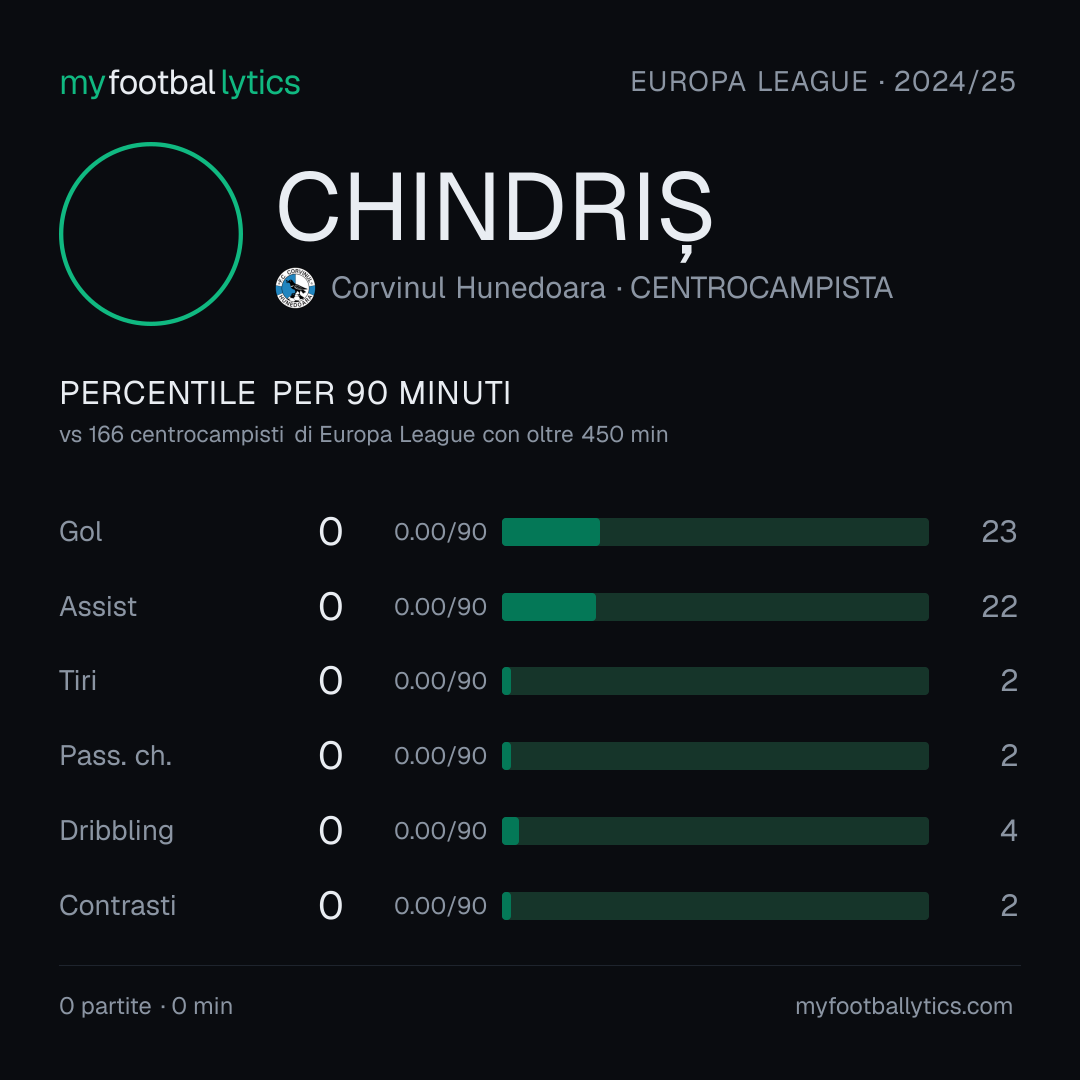Viewport: 1080px width, 1080px height.
Task: Select the CHINDRIȘ player name heading
Action: coord(494,210)
